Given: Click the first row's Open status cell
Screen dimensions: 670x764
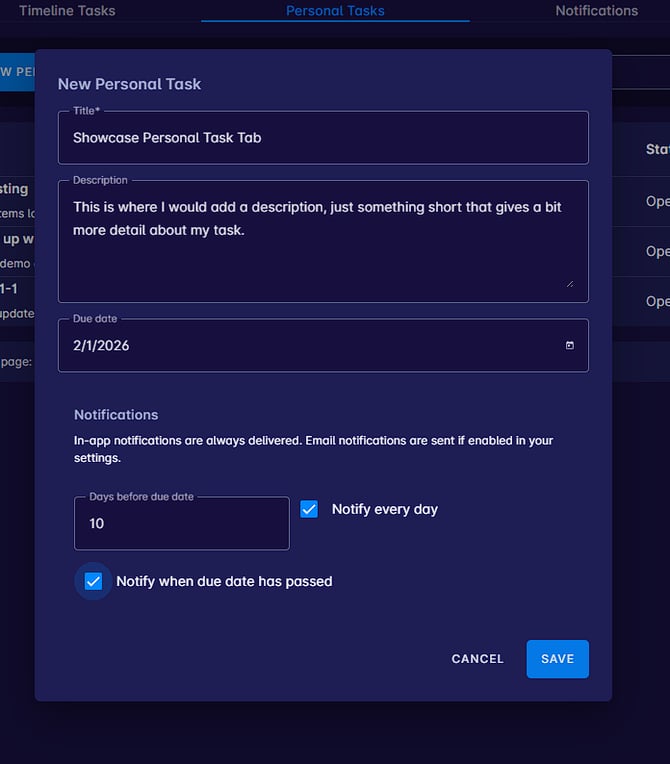Looking at the screenshot, I should (x=657, y=201).
